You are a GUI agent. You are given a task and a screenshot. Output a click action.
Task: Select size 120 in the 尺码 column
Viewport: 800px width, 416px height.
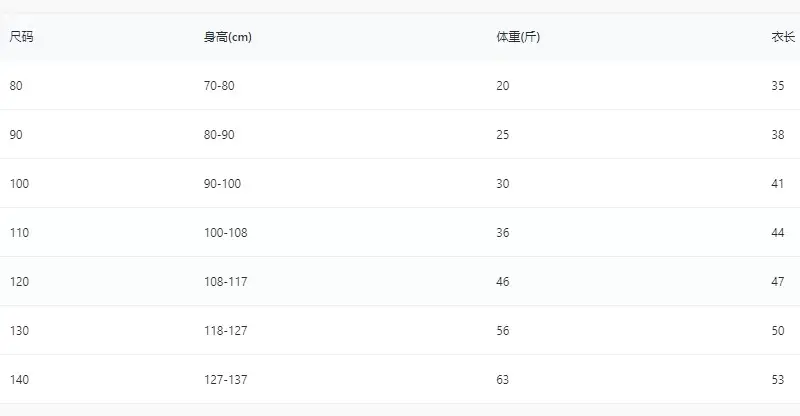tap(19, 282)
